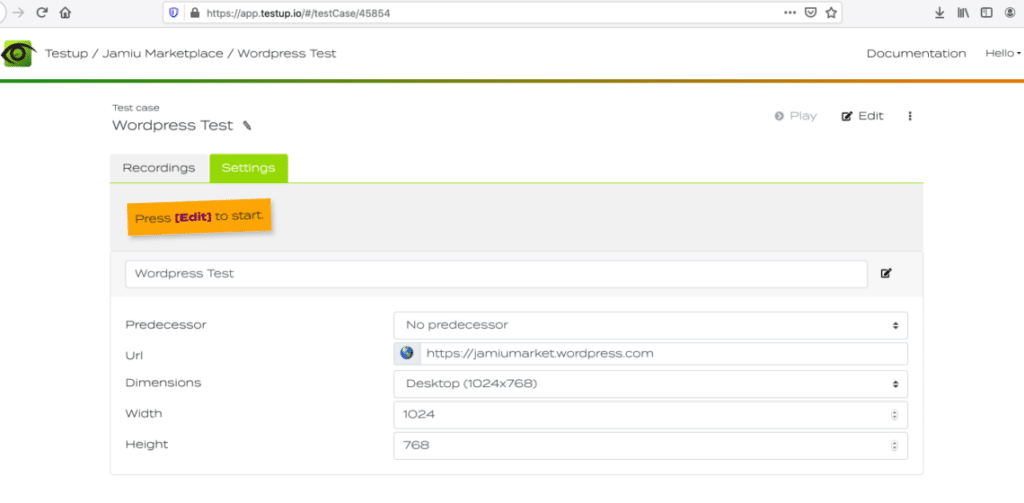Open the tracking protection shield icon
The height and width of the screenshot is (503, 1024).
[174, 12]
